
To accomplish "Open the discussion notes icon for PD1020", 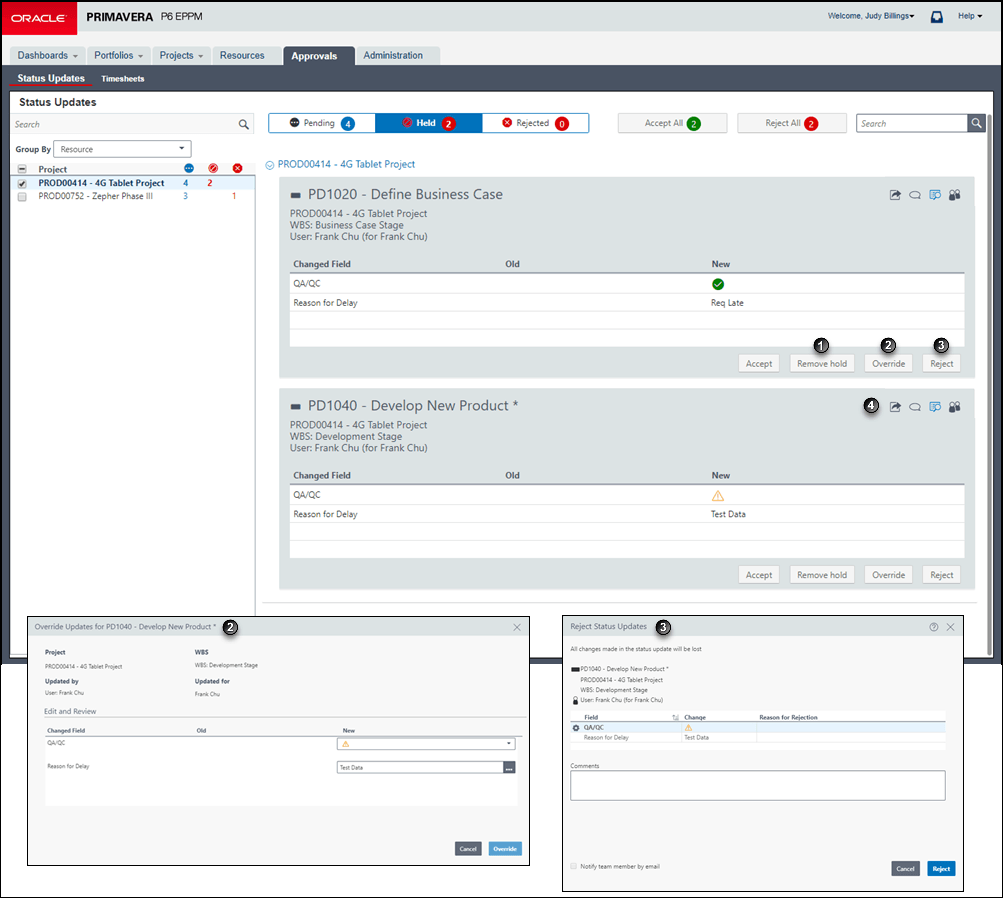I will [x=935, y=195].
